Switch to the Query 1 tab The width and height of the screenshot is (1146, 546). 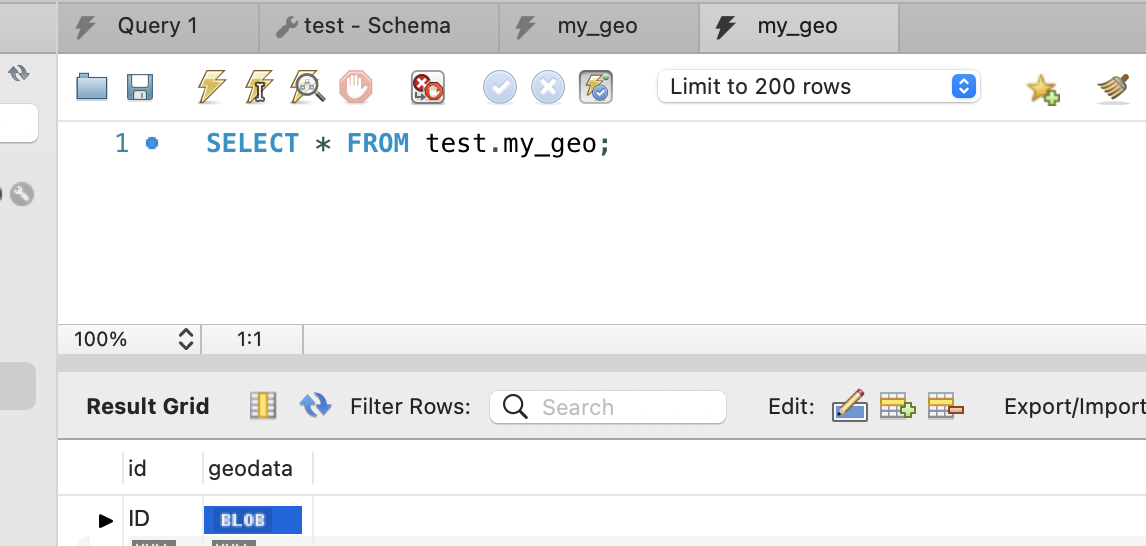157,26
